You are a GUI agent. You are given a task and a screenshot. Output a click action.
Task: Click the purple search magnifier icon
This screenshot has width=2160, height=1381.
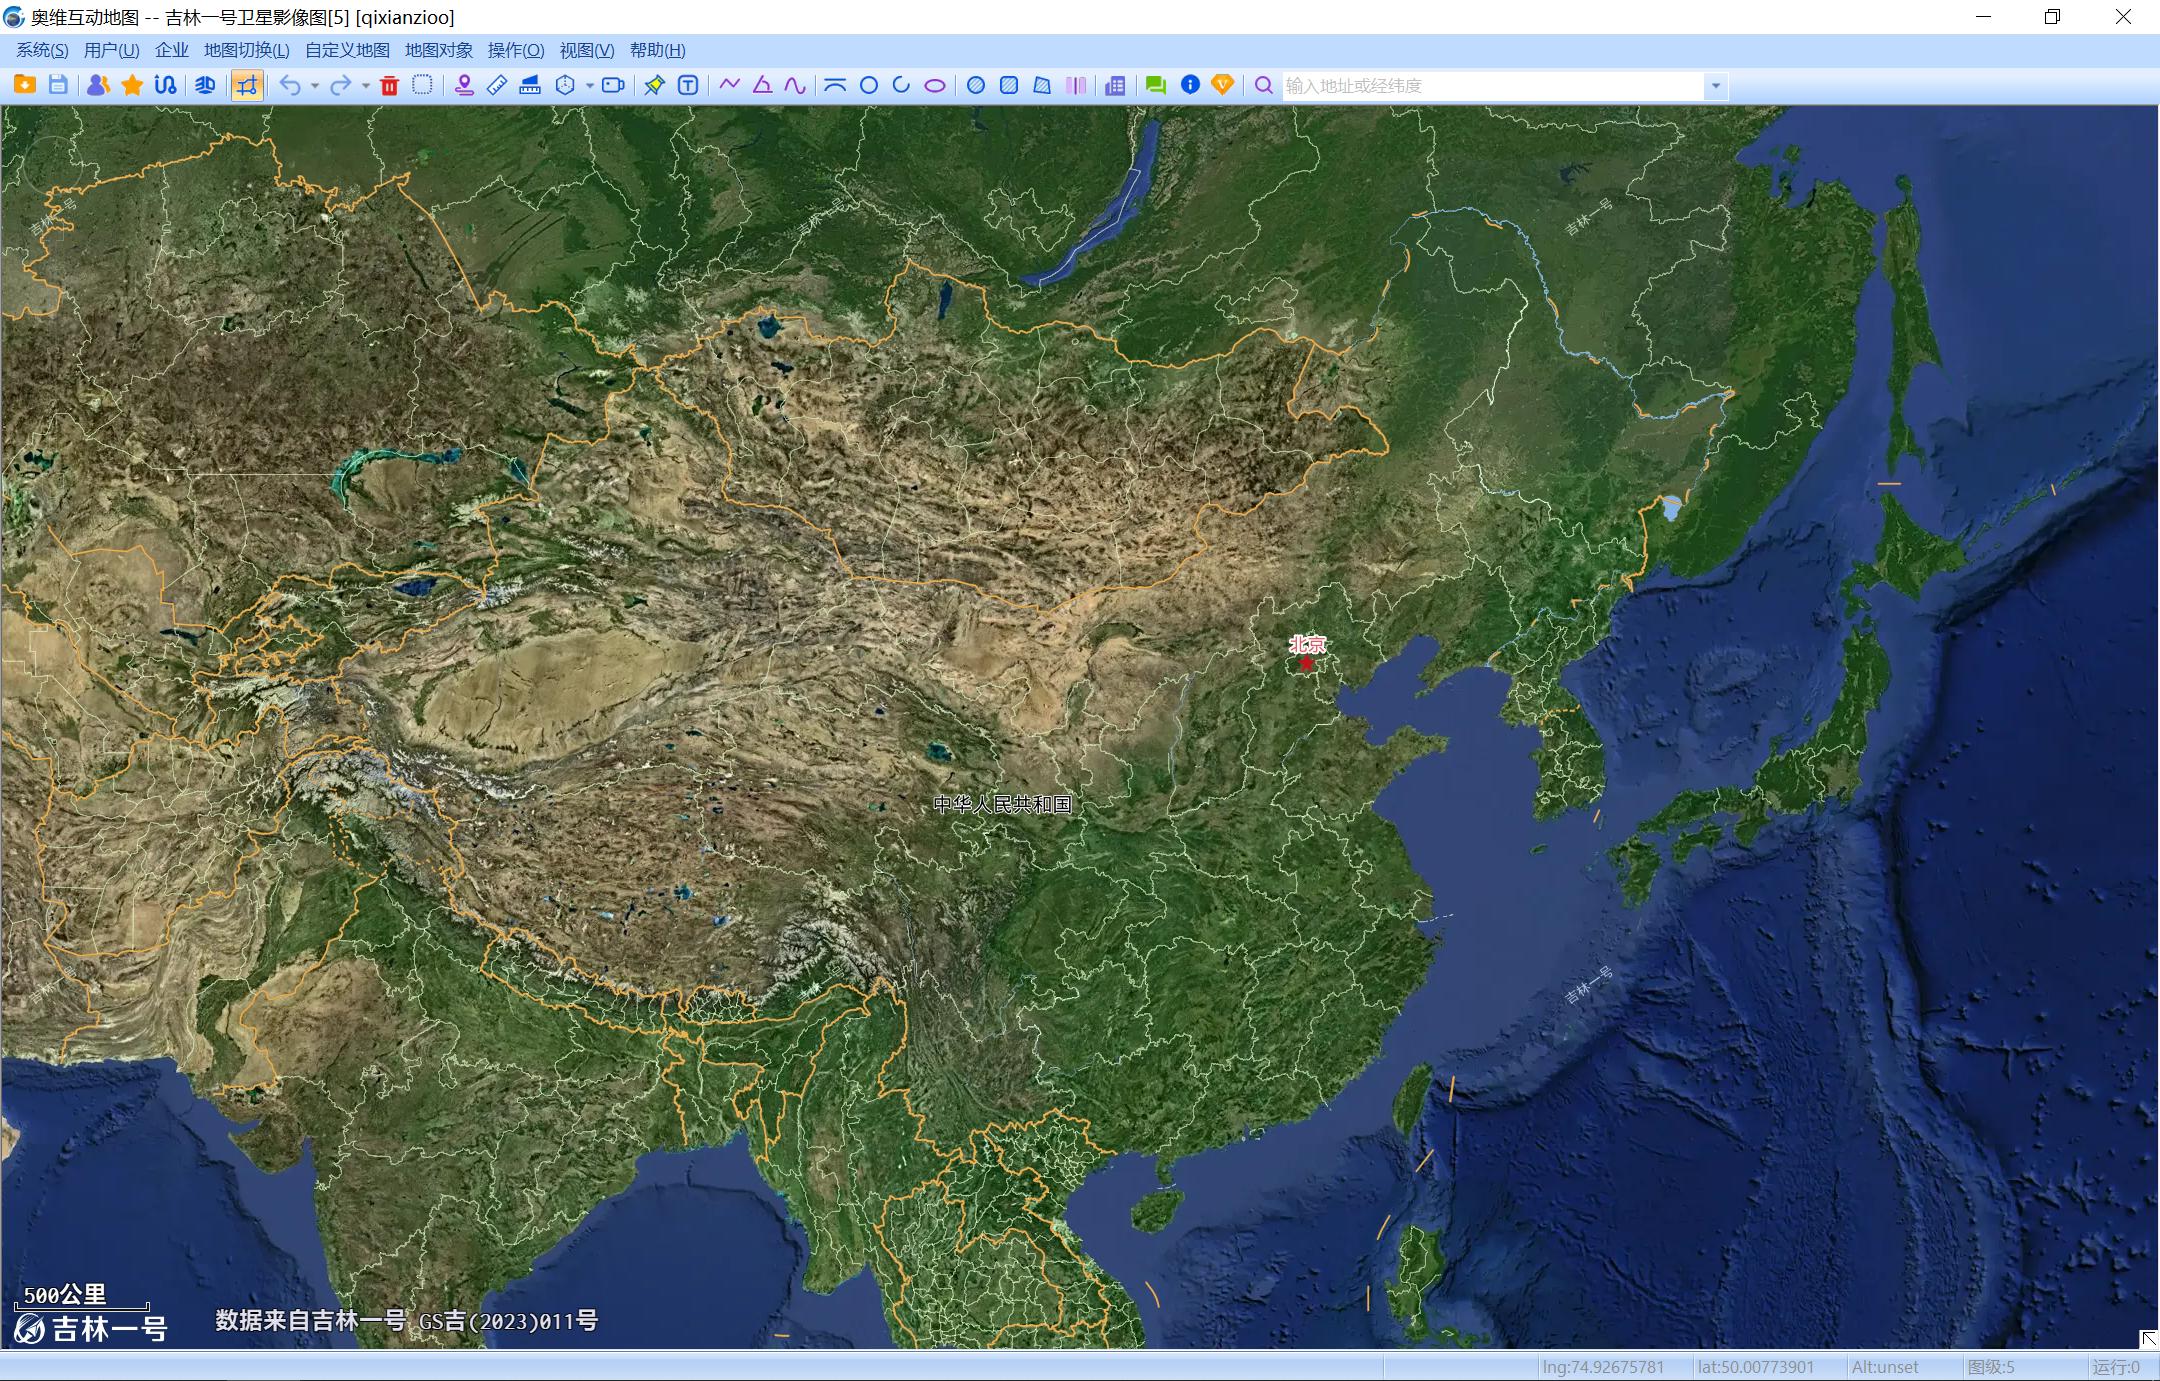point(1264,85)
